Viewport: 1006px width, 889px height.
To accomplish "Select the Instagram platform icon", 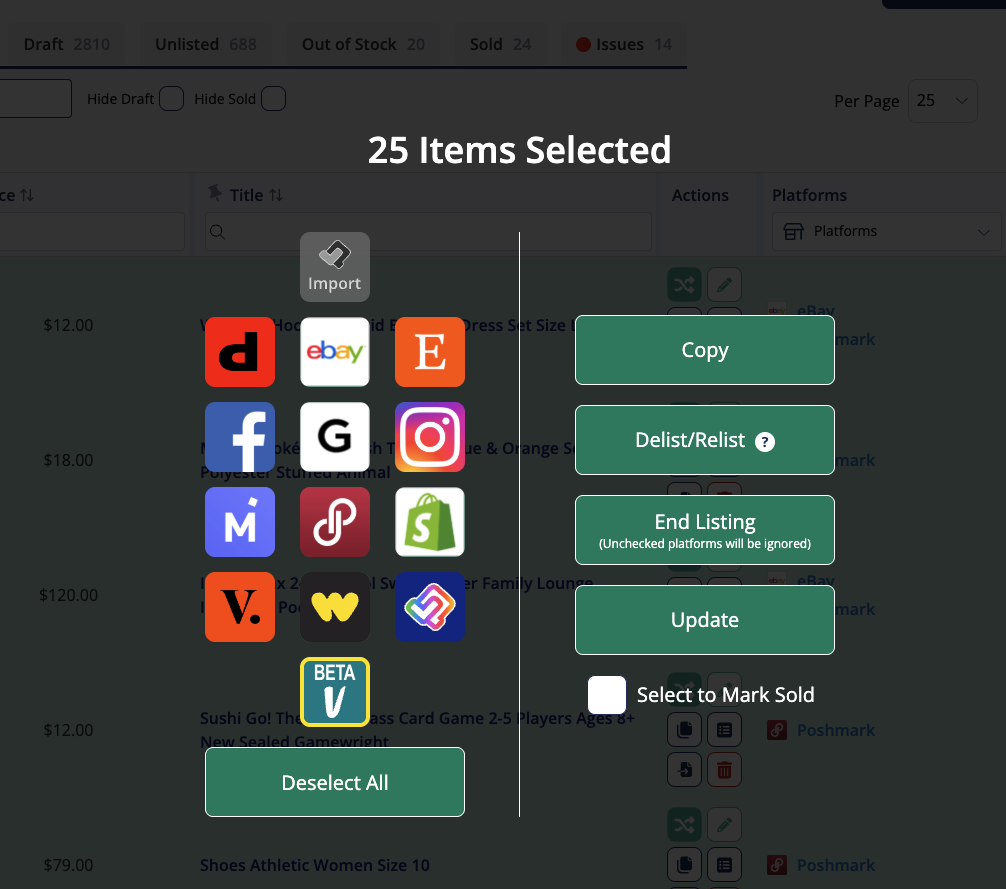I will [430, 437].
